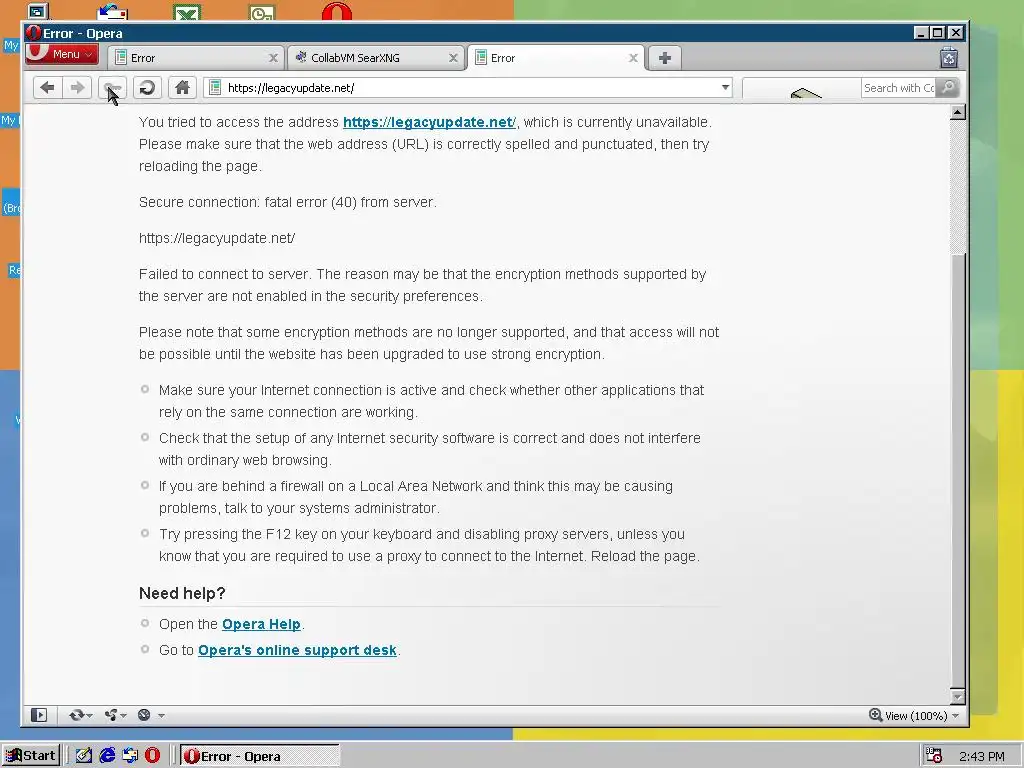Click the scrollbar up arrow
This screenshot has height=768, width=1024.
pyautogui.click(x=957, y=112)
